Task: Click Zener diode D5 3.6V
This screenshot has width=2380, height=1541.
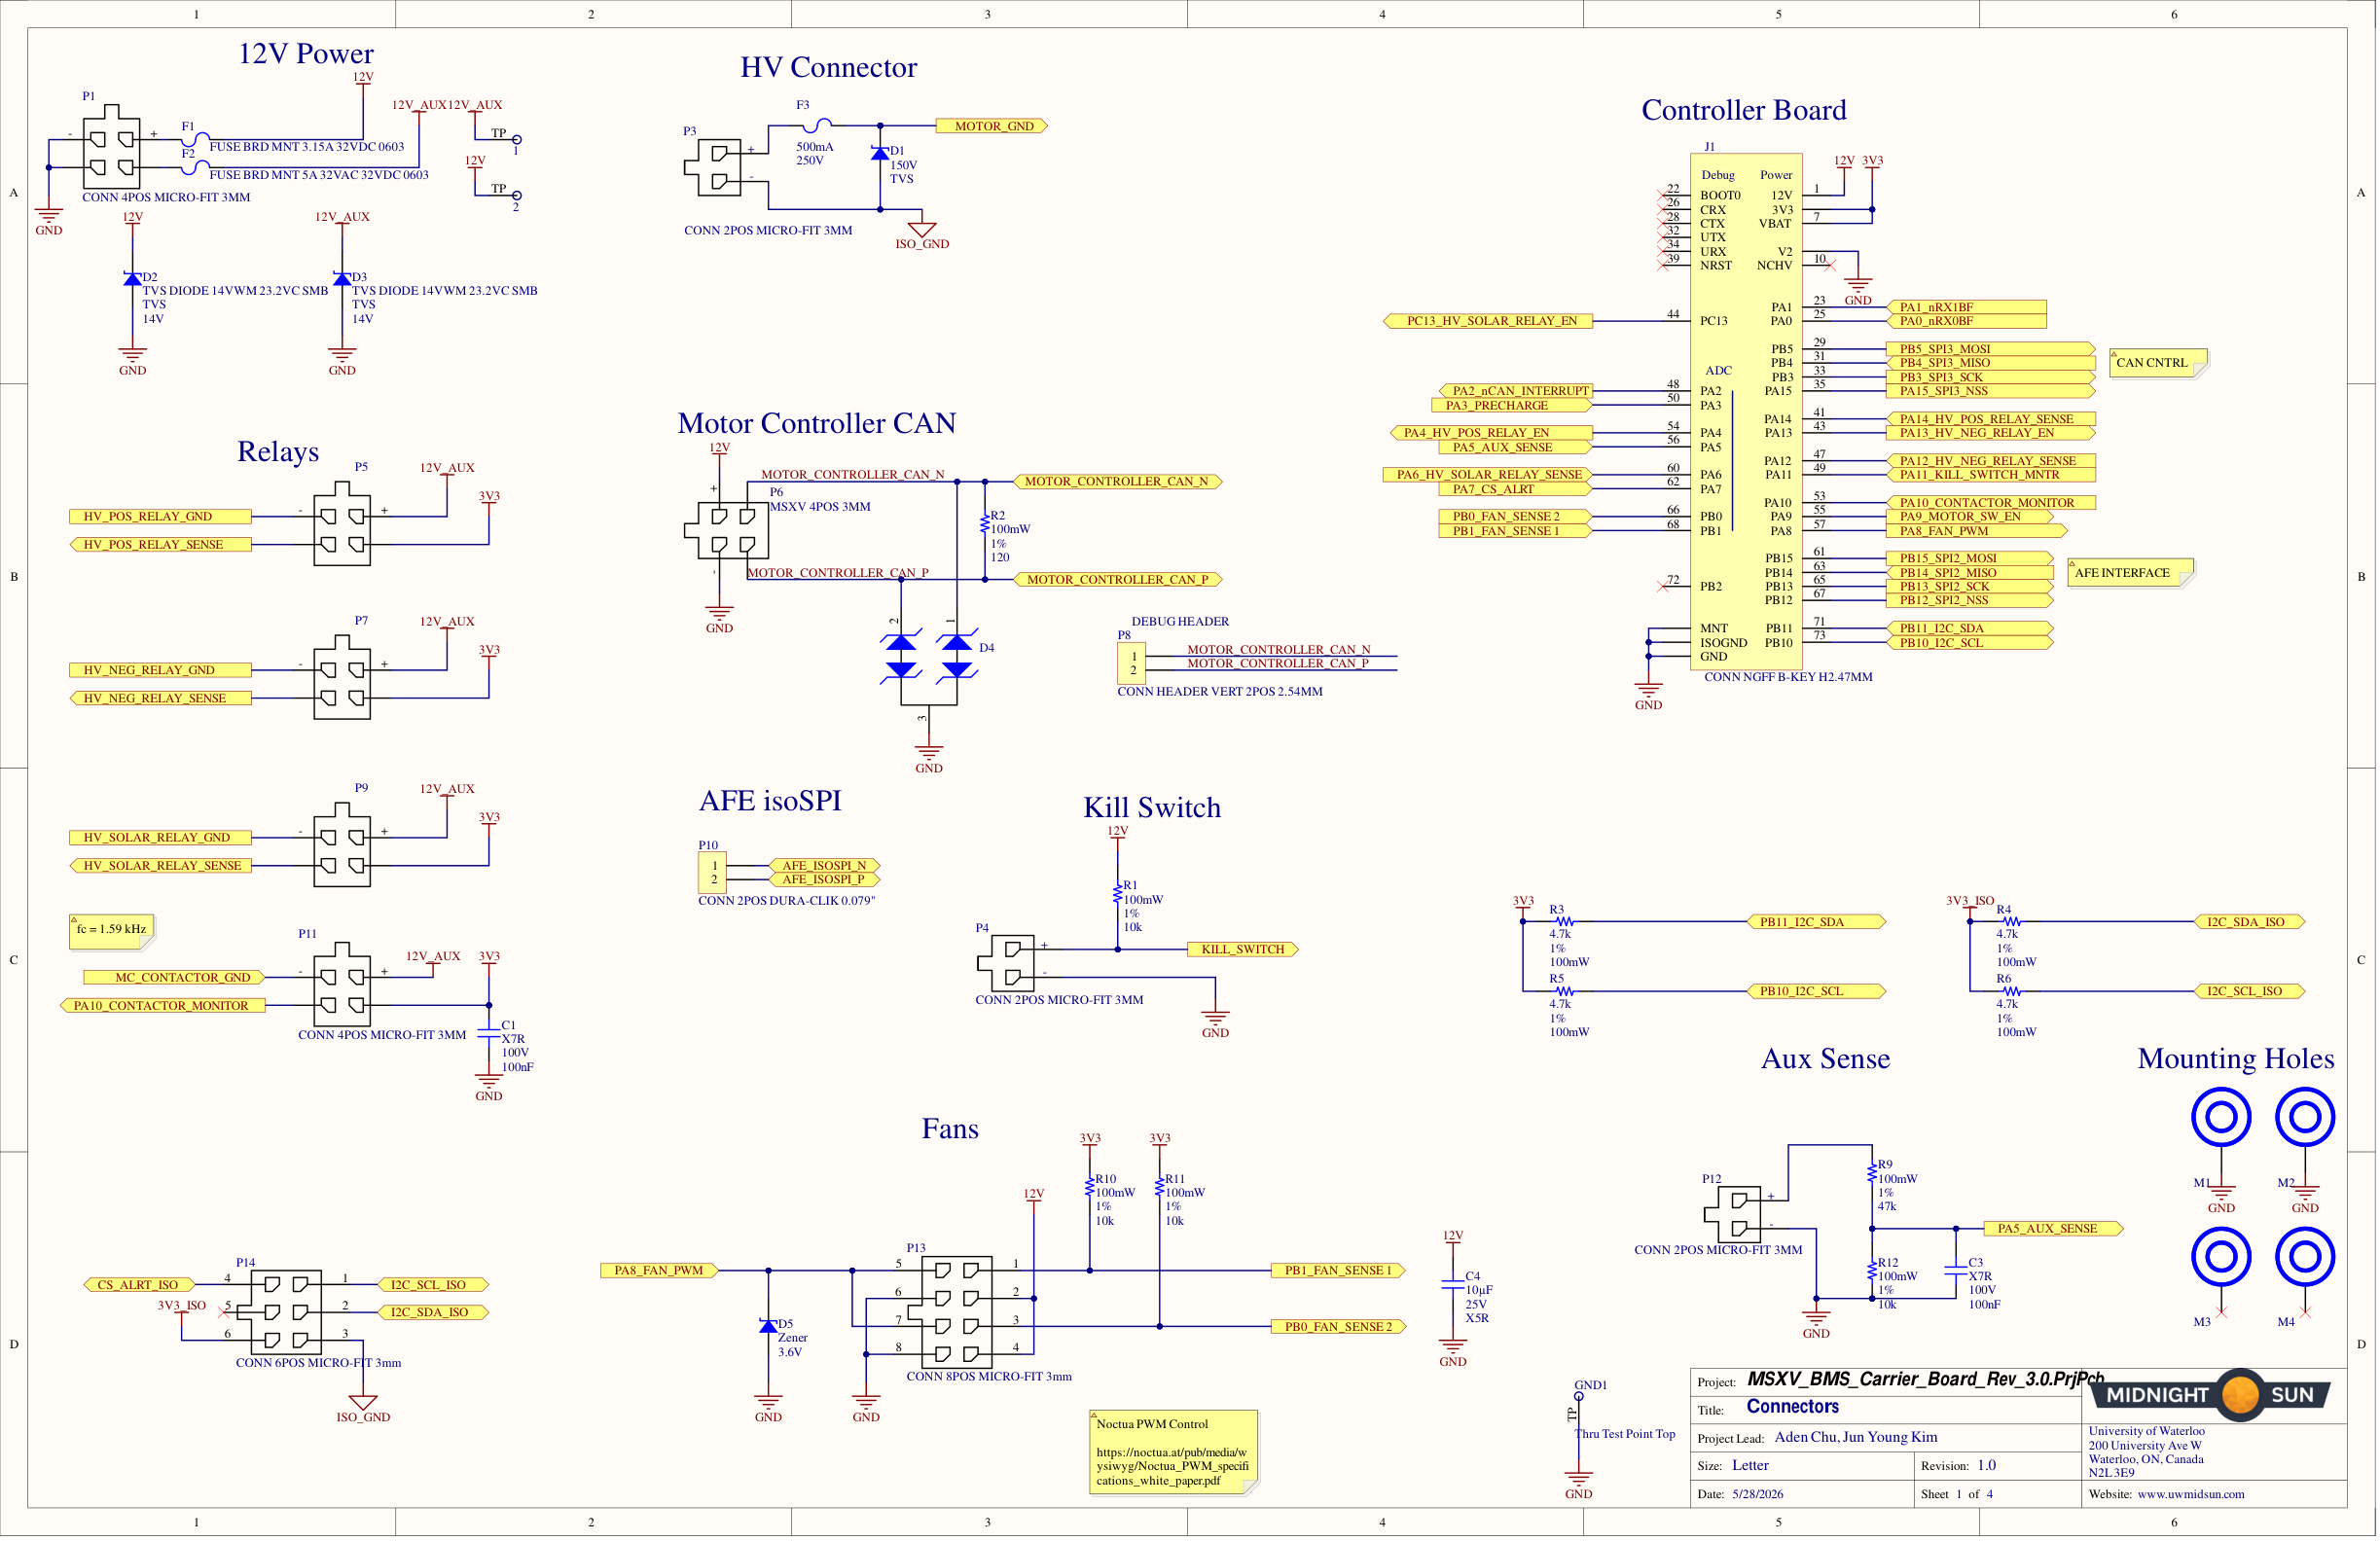Action: (768, 1326)
